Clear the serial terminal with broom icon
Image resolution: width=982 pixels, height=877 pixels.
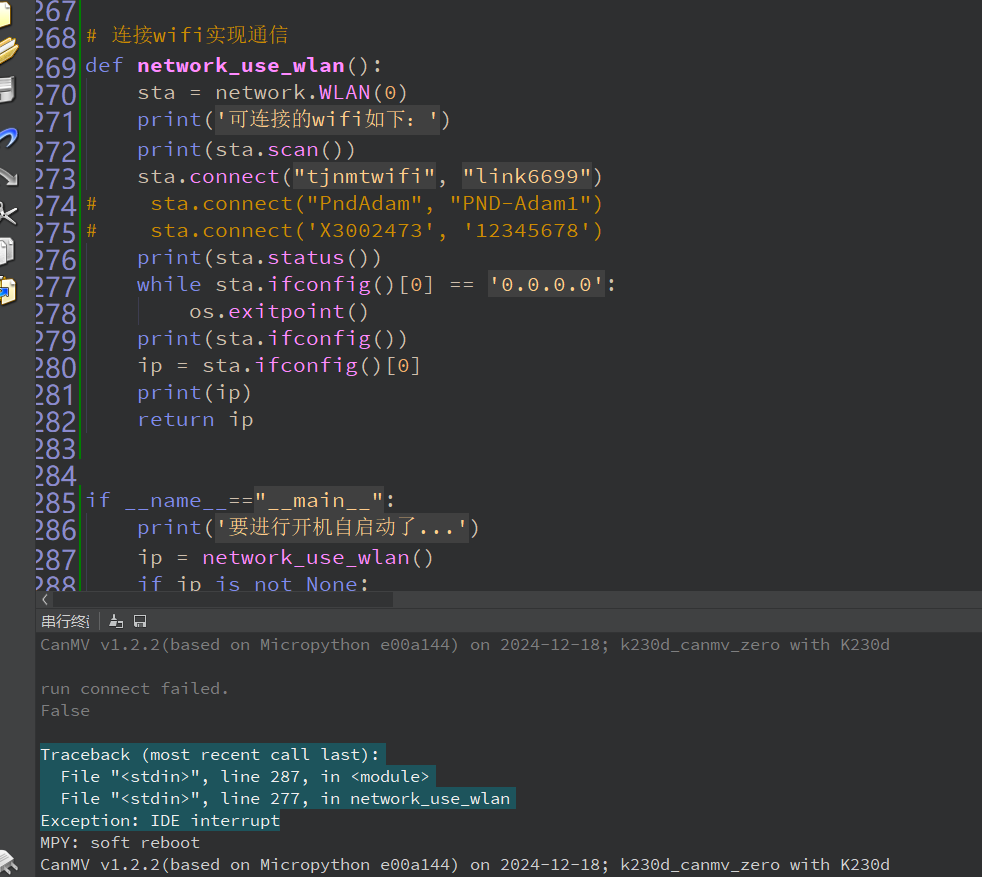coord(117,621)
